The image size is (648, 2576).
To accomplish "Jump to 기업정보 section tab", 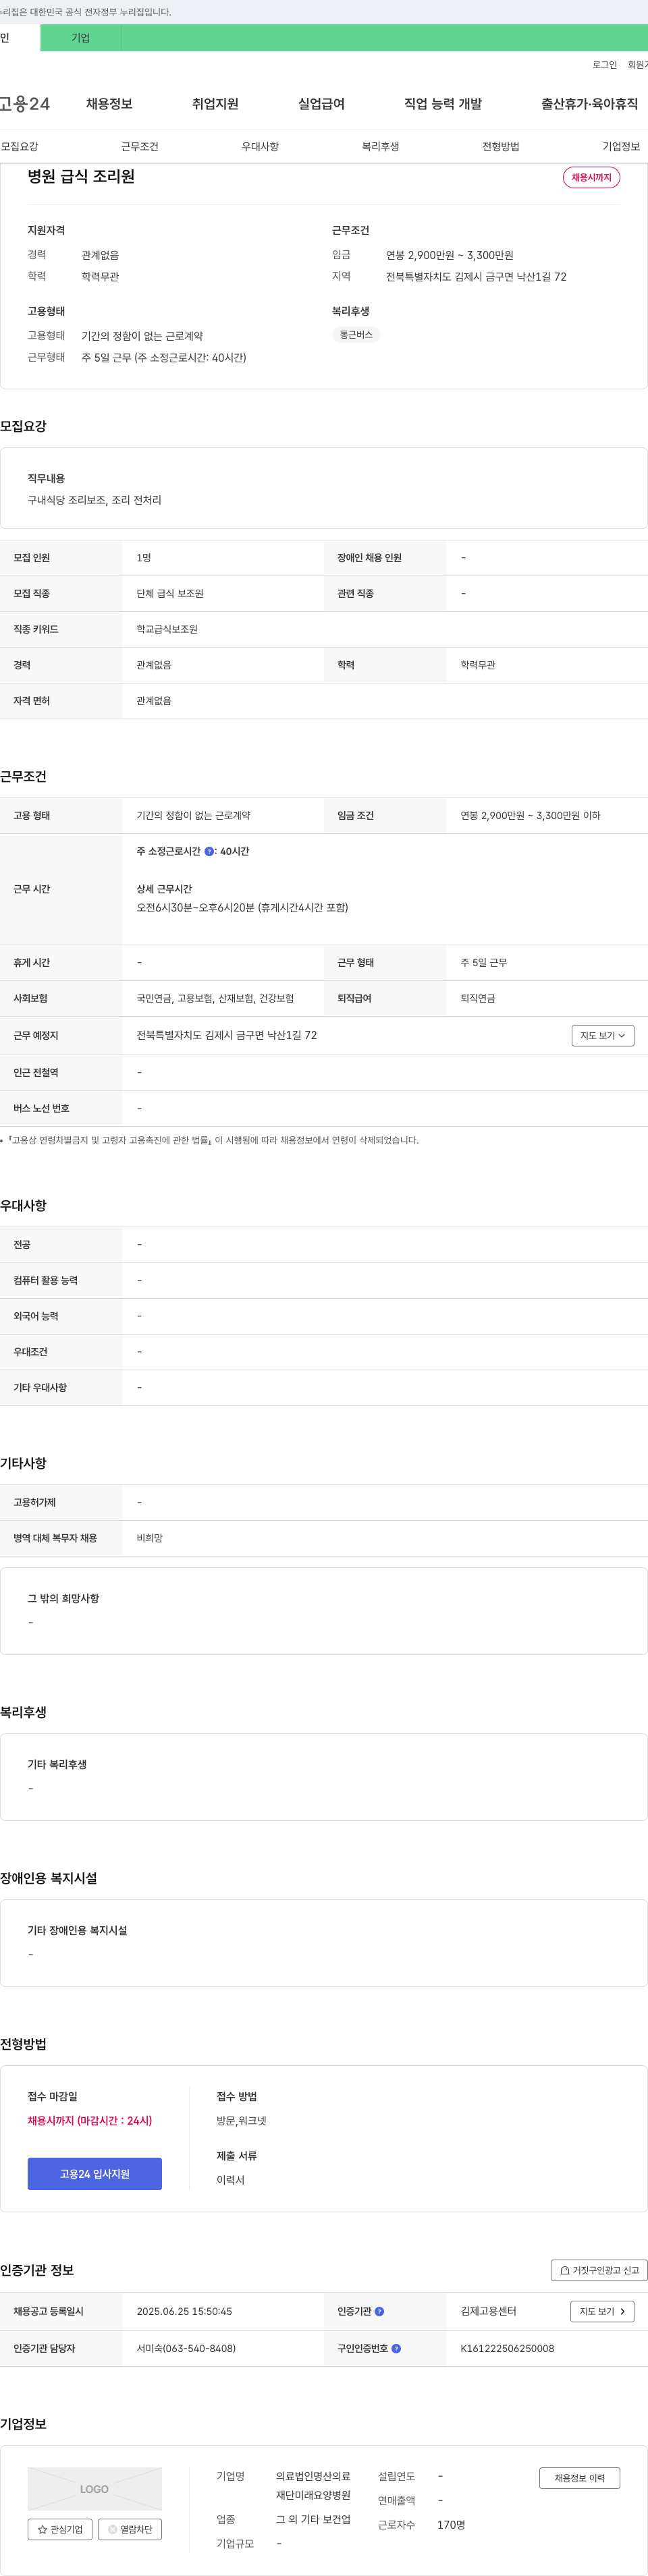I will 621,146.
